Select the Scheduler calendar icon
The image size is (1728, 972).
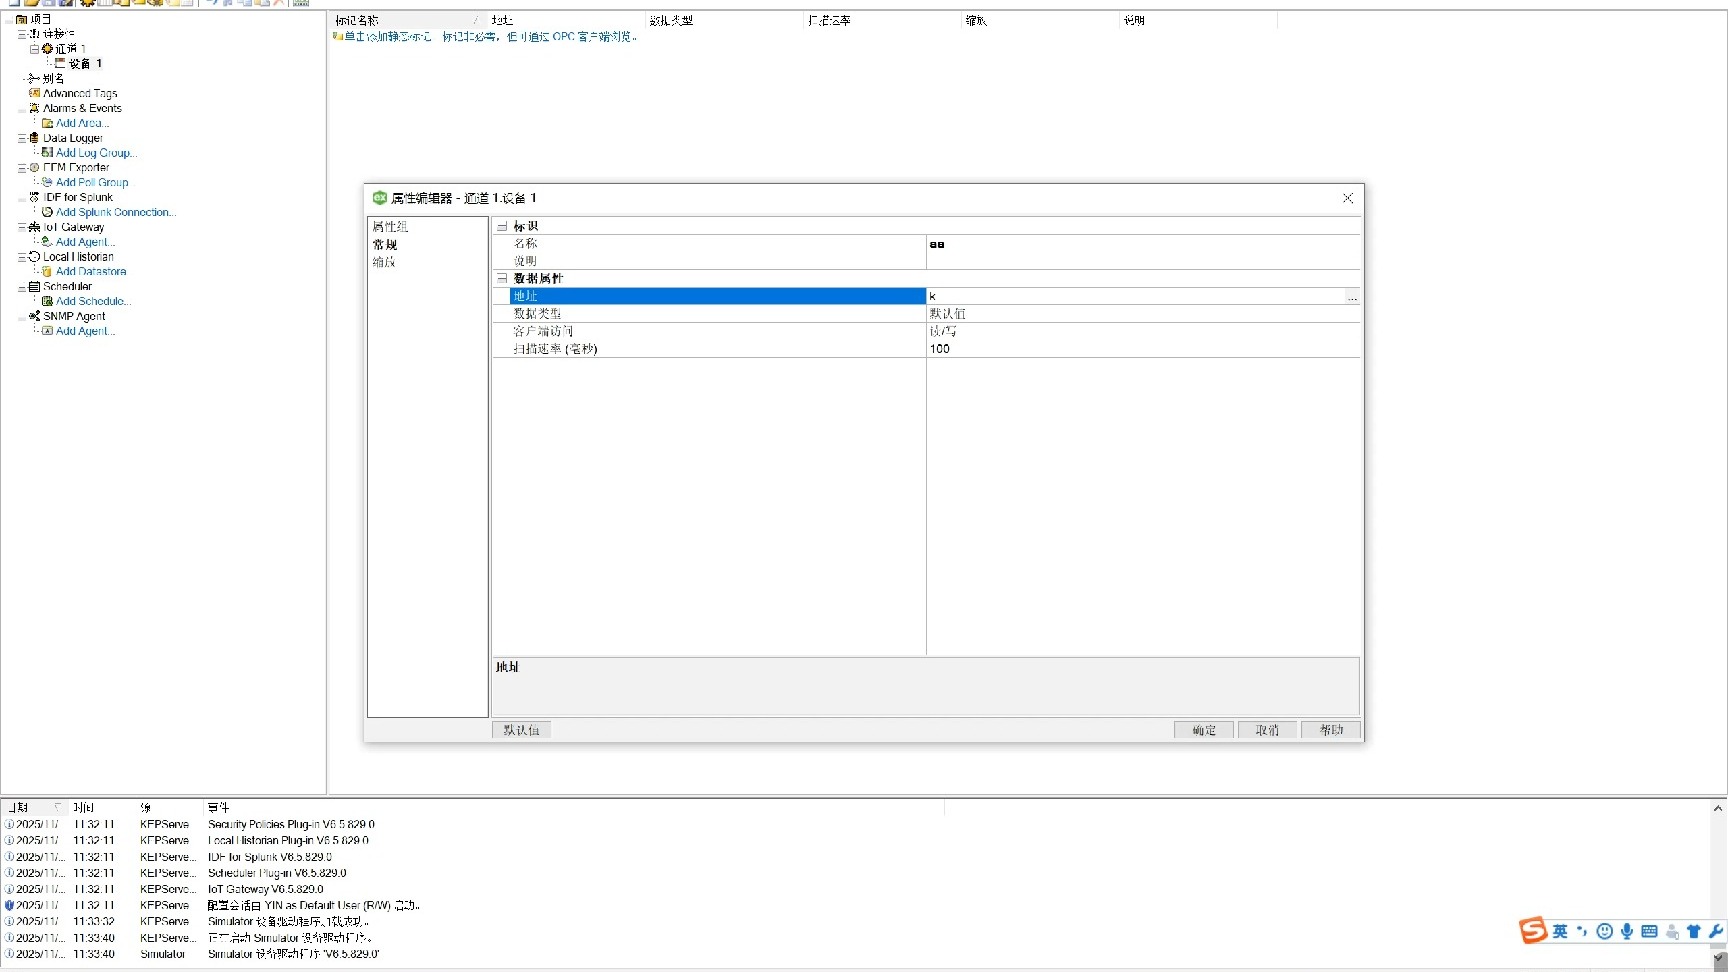click(x=34, y=286)
